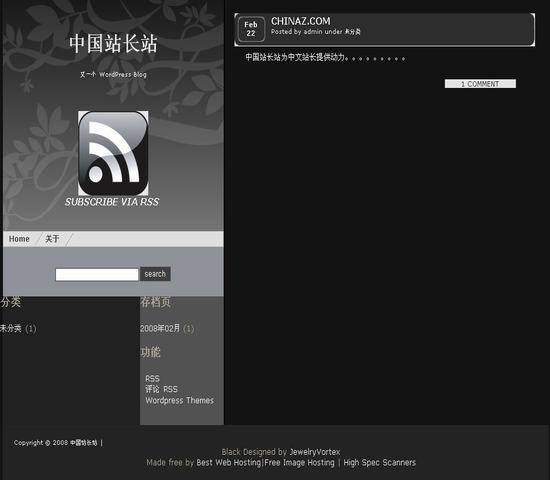This screenshot has width=550, height=480.
Task: Click the search button
Action: click(155, 274)
